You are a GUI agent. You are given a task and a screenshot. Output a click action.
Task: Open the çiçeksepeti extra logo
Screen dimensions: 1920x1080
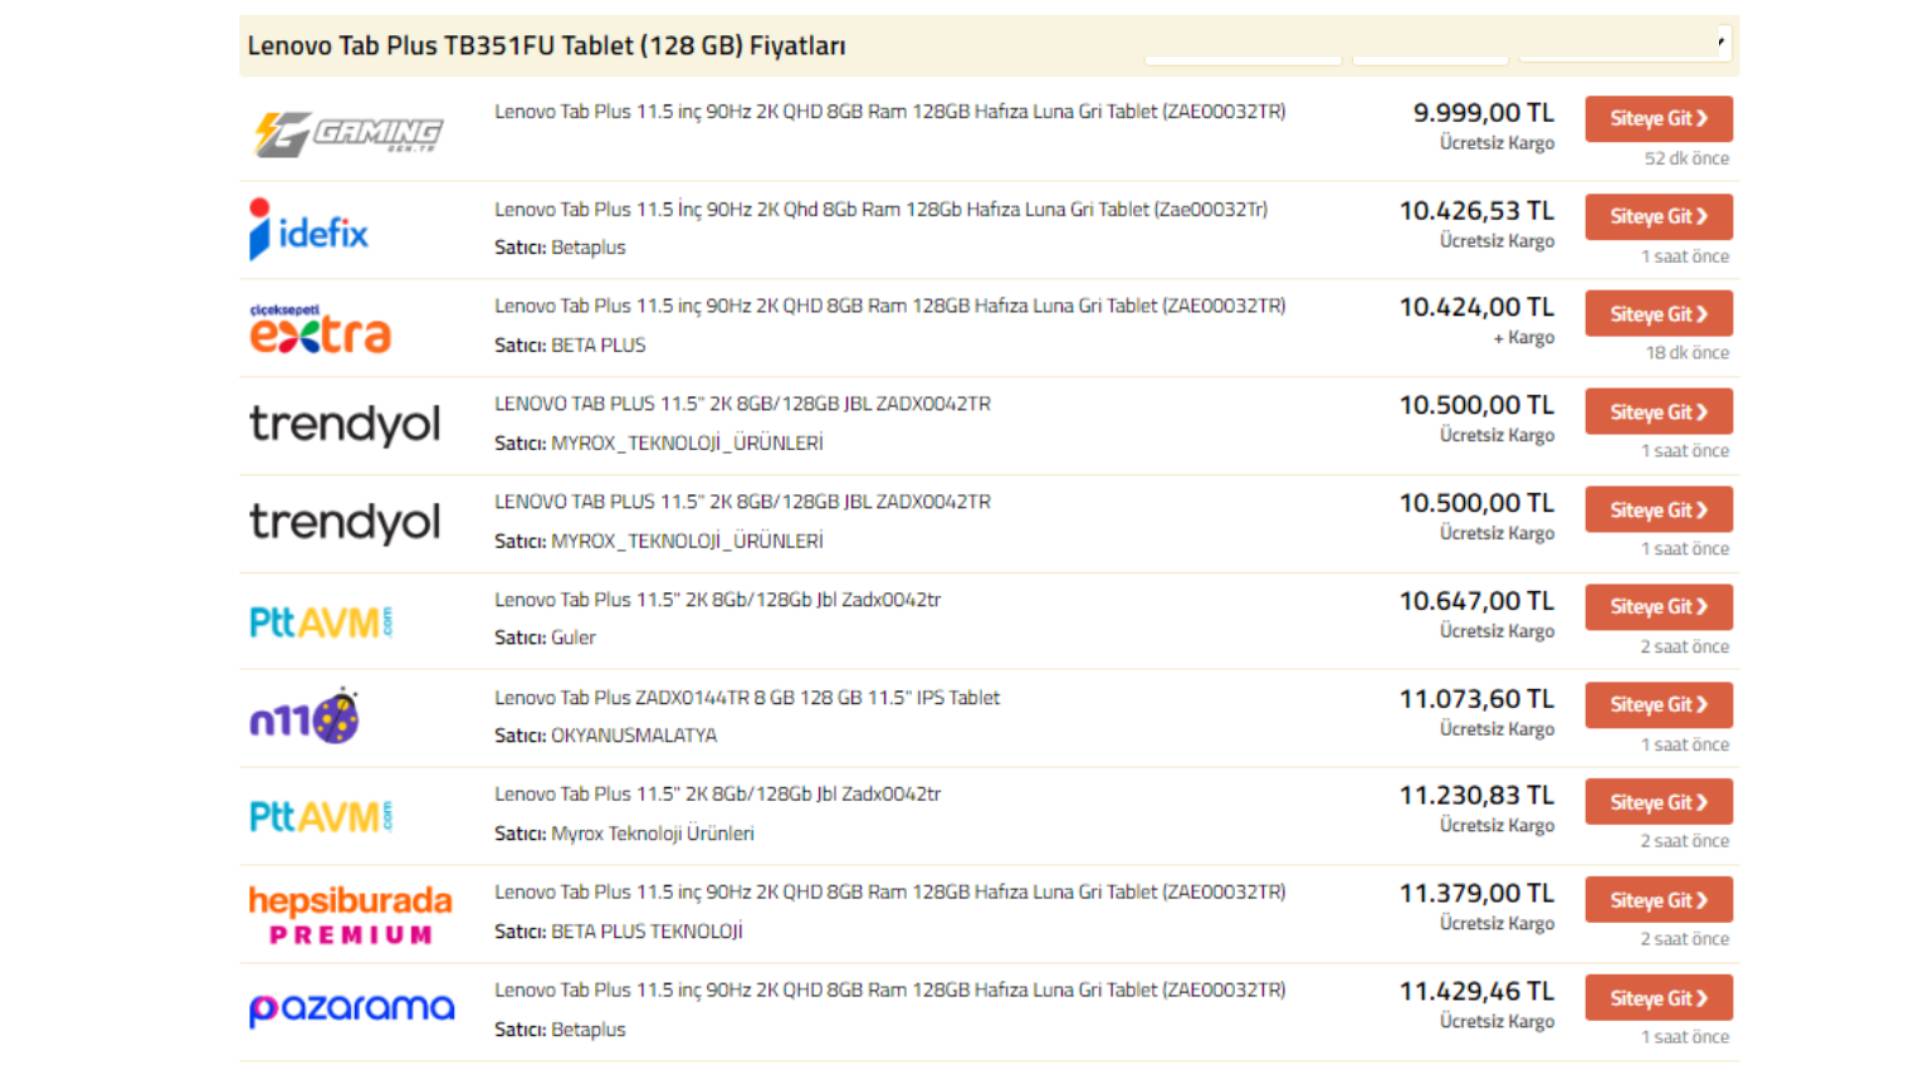[320, 329]
